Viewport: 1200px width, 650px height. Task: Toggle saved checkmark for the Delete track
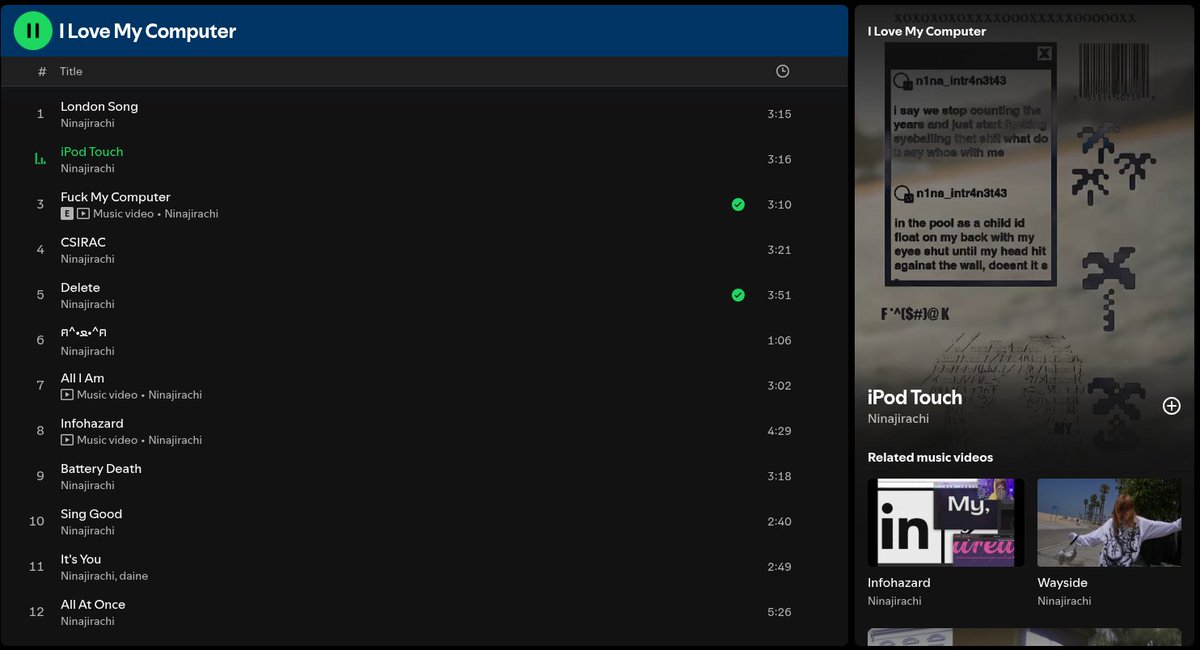click(x=738, y=295)
